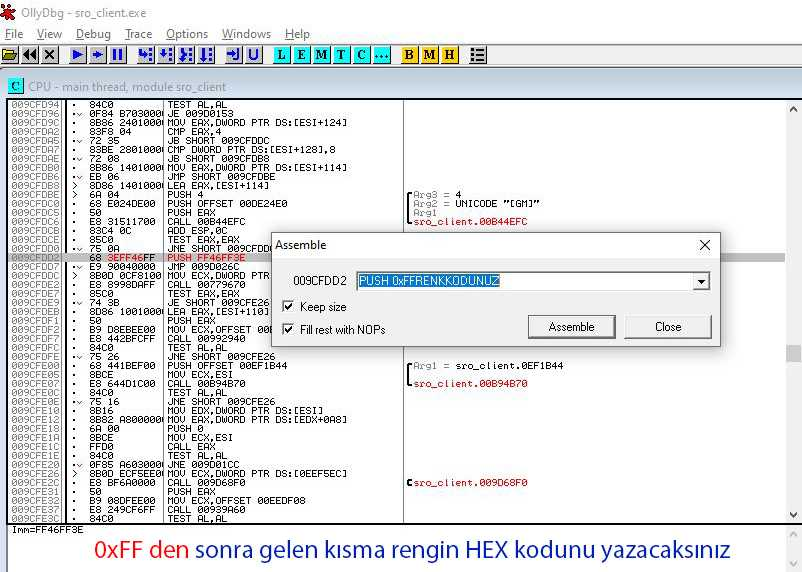The image size is (802, 572).
Task: Close the Assemble dialog with X
Action: [x=705, y=246]
